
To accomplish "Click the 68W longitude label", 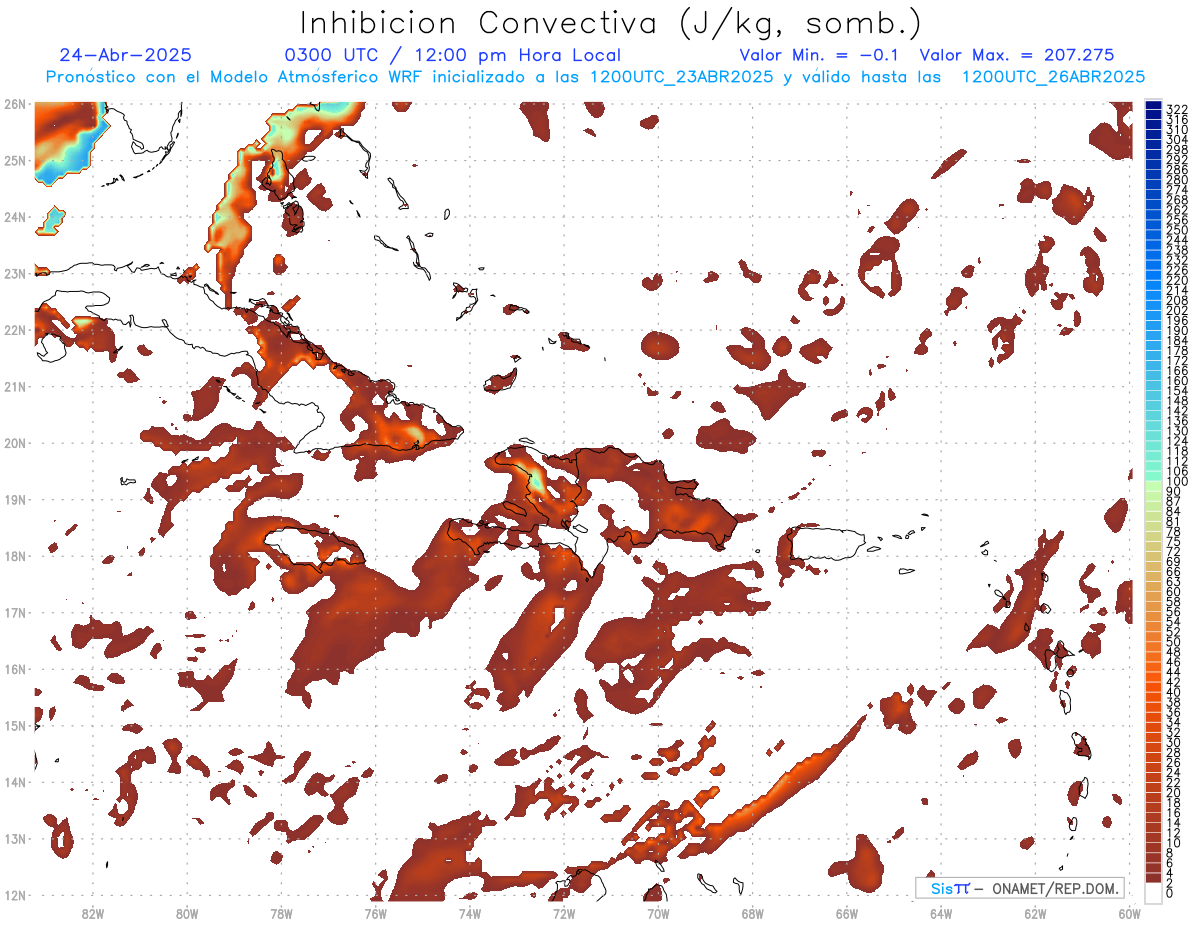I will [753, 913].
